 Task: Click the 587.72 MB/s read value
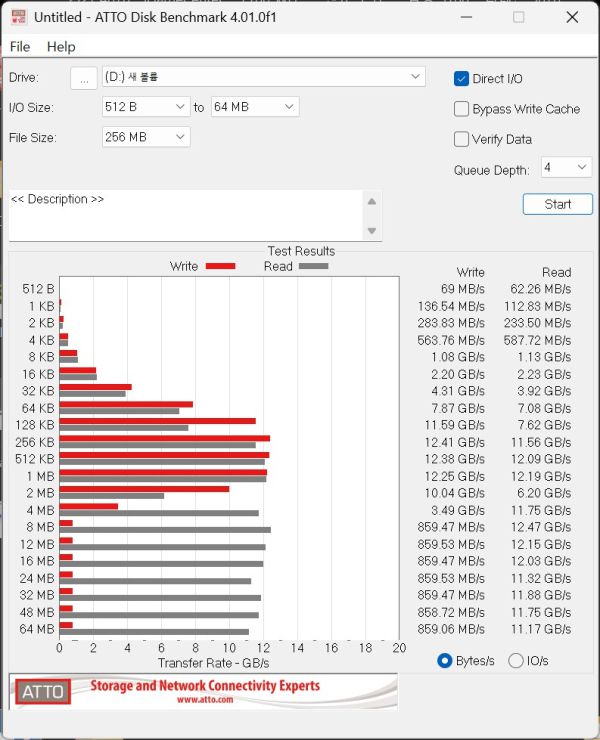click(x=537, y=340)
